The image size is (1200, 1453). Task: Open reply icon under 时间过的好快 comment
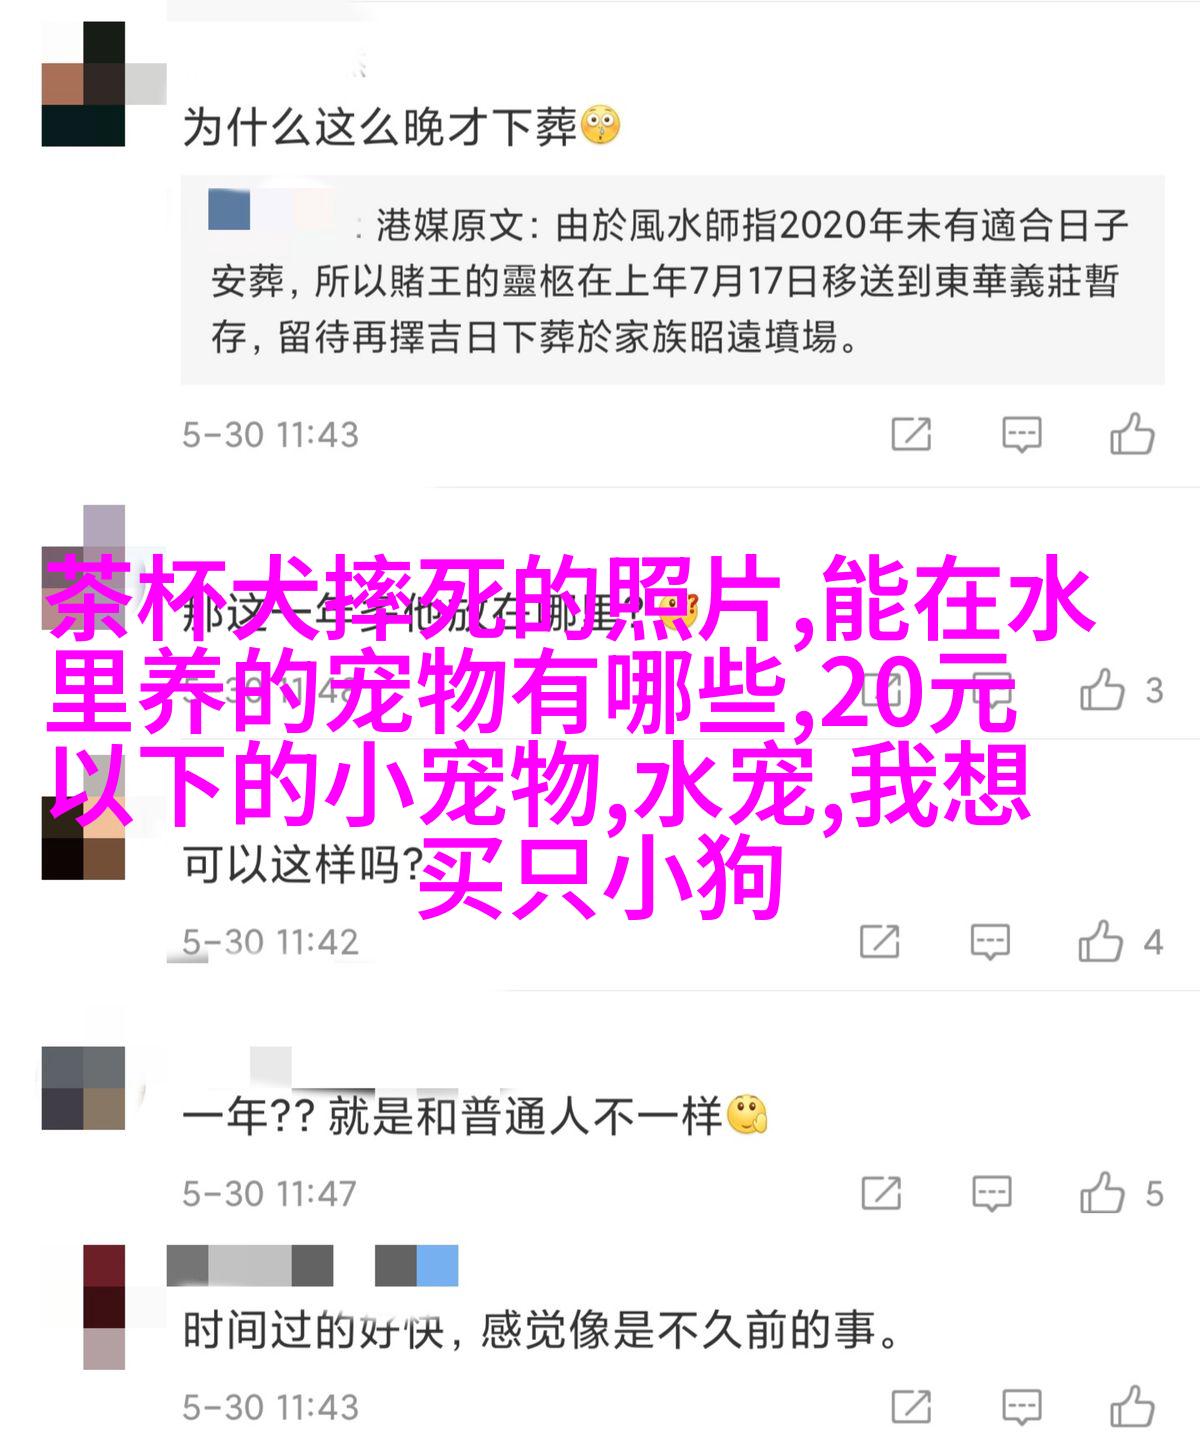pyautogui.click(x=1022, y=1407)
